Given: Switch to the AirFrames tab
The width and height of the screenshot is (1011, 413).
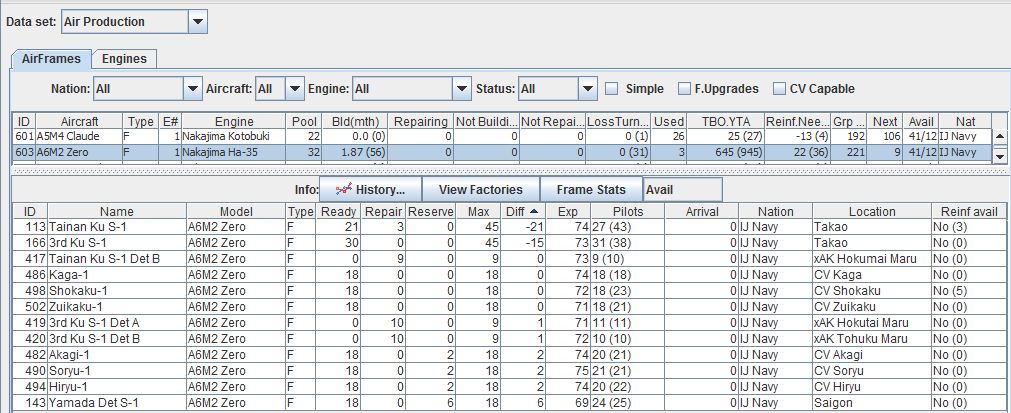Looking at the screenshot, I should coord(52,59).
